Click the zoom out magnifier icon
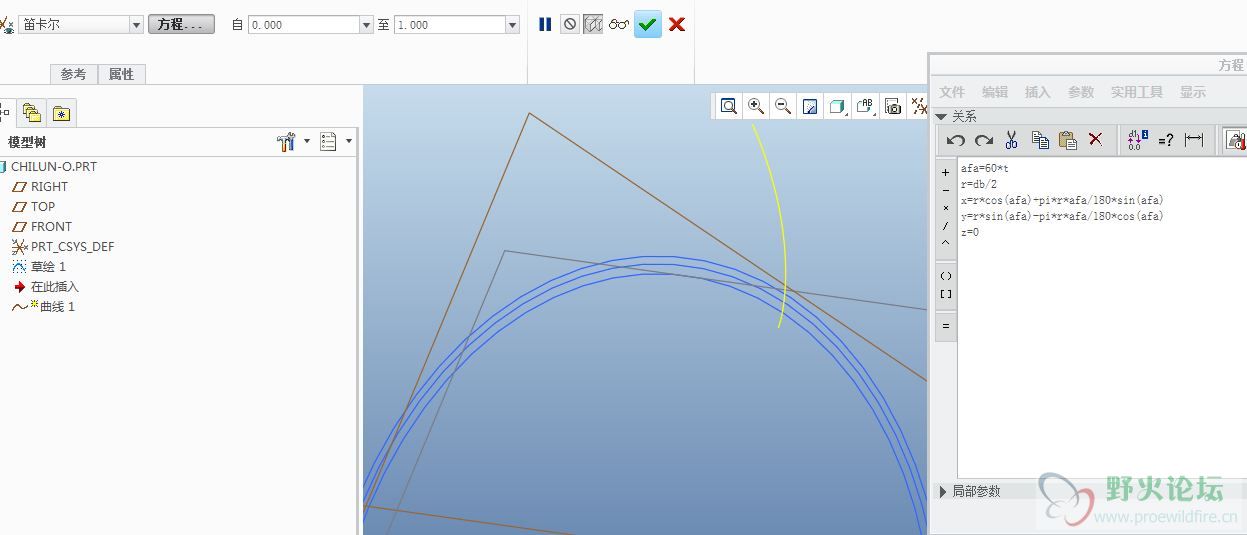 (x=783, y=106)
